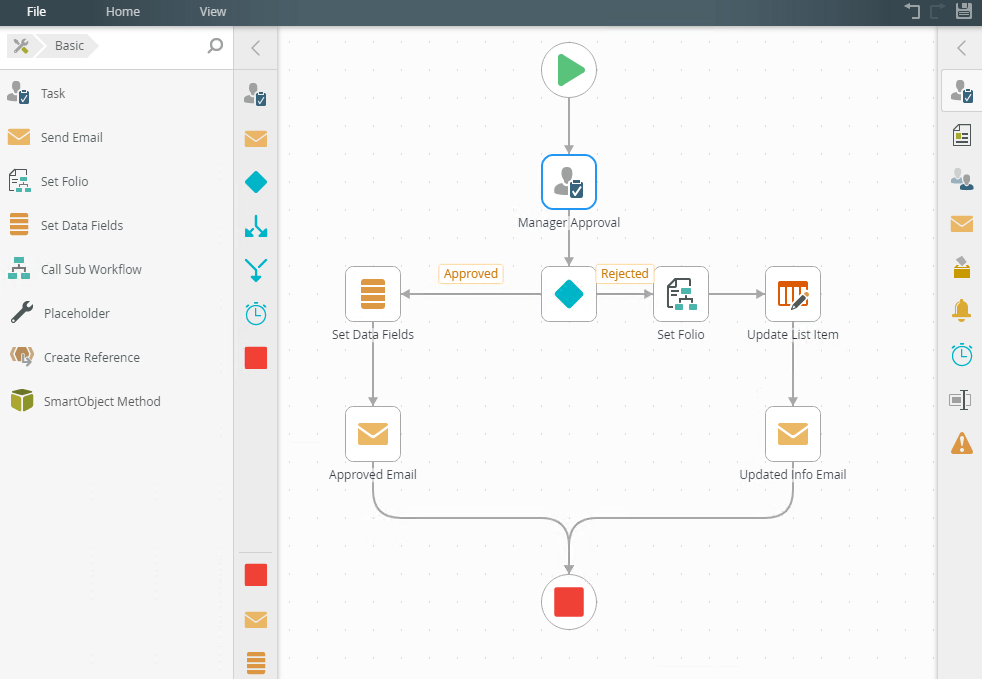982x679 pixels.
Task: Select the blue diamond decision node
Action: [569, 294]
